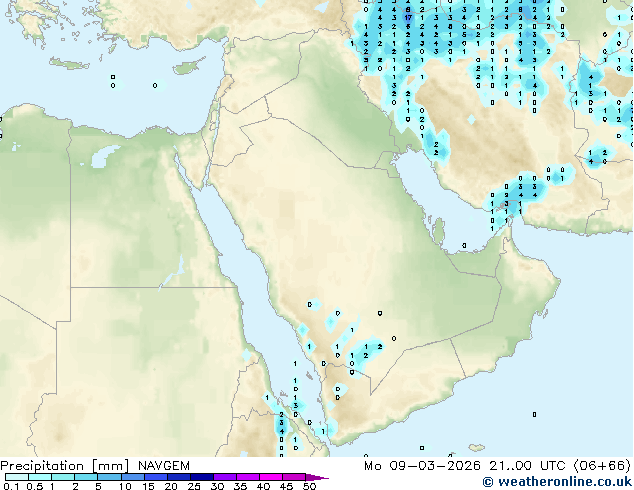The width and height of the screenshot is (634, 490).
Task: Click the 30–35 mm purple legend swatch
Action: pos(224,477)
